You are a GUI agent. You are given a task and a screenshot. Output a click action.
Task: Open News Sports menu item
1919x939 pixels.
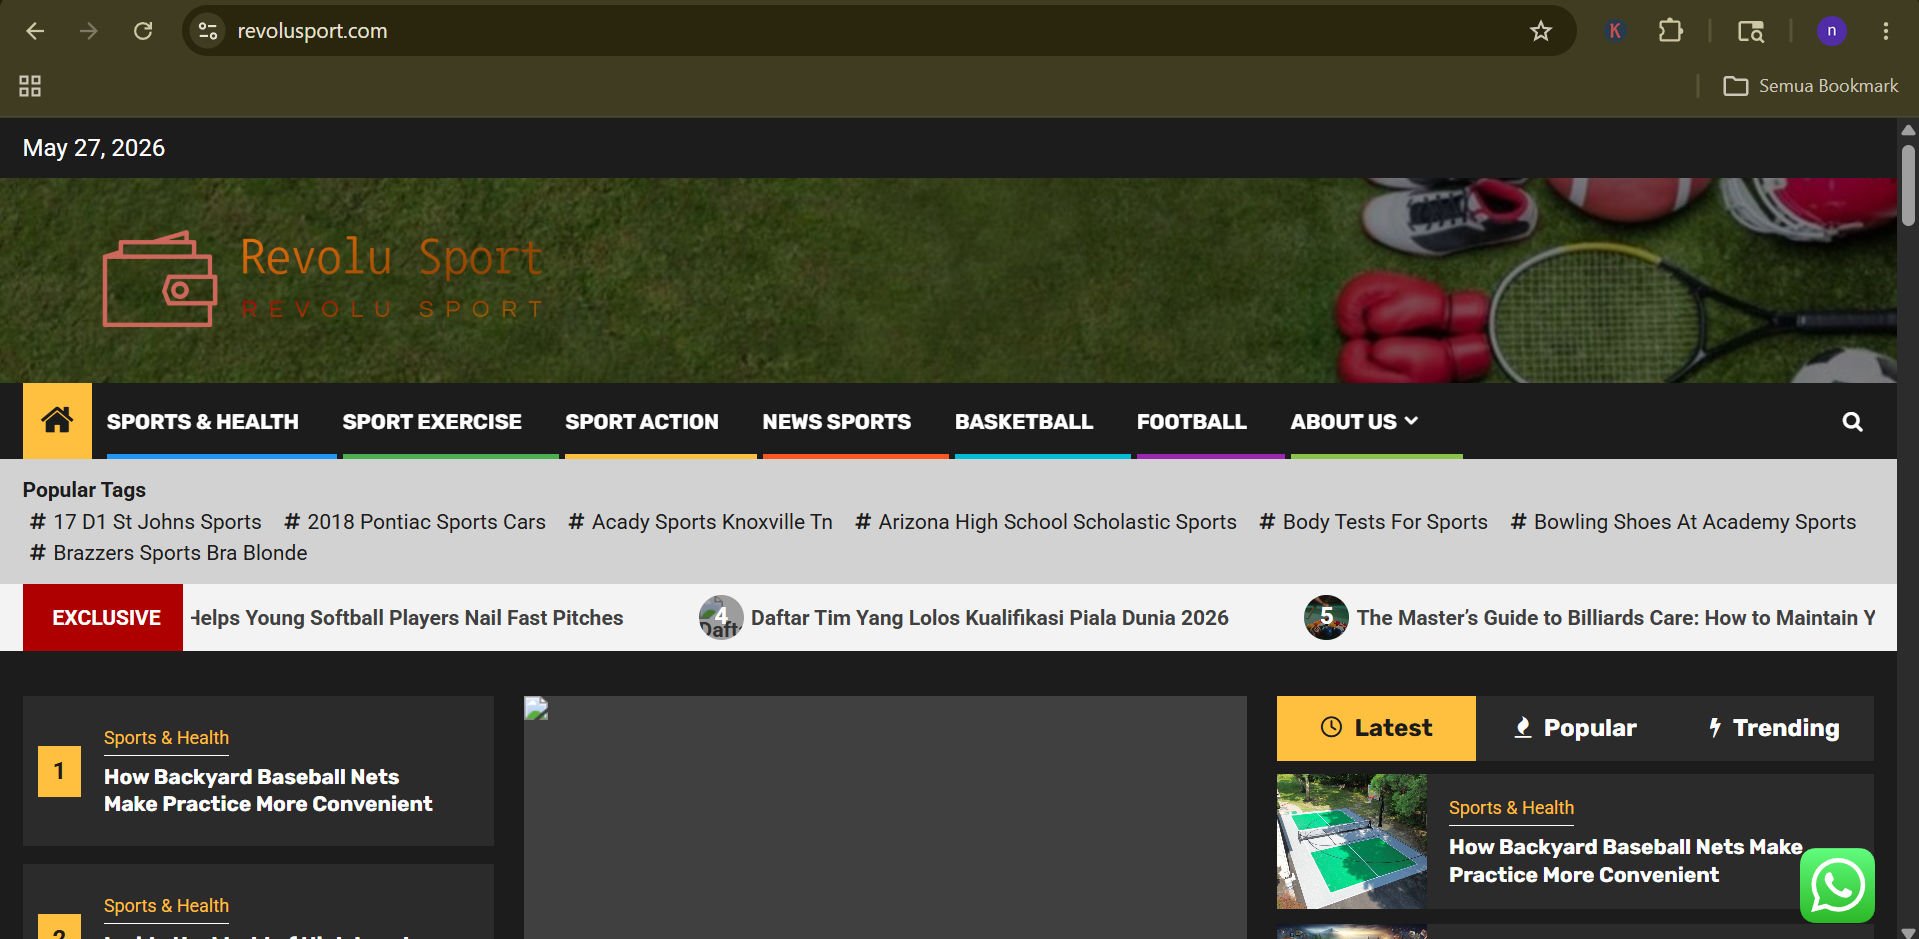[x=837, y=422]
